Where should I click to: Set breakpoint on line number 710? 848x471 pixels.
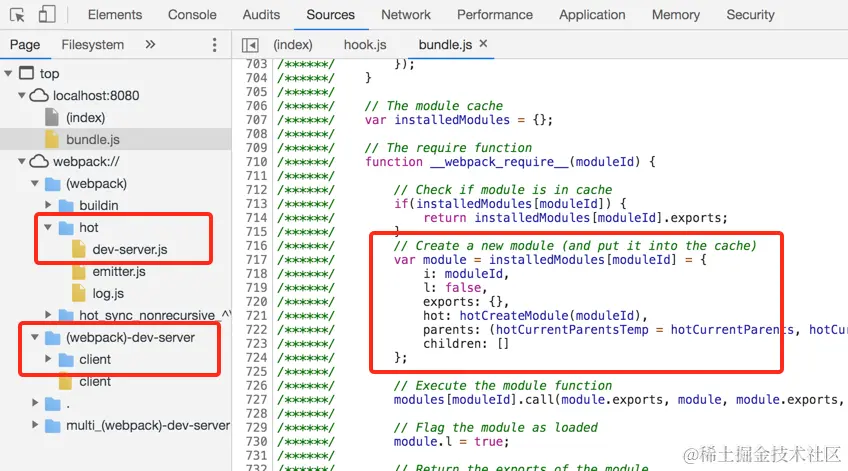(x=256, y=162)
